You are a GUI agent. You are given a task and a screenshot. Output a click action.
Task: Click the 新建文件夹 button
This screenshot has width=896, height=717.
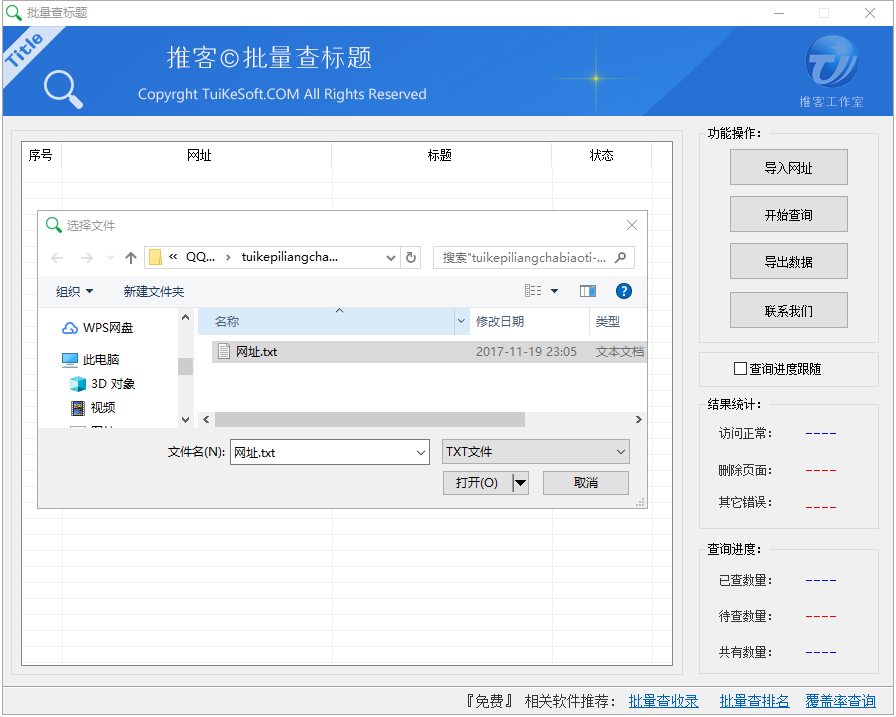click(154, 292)
